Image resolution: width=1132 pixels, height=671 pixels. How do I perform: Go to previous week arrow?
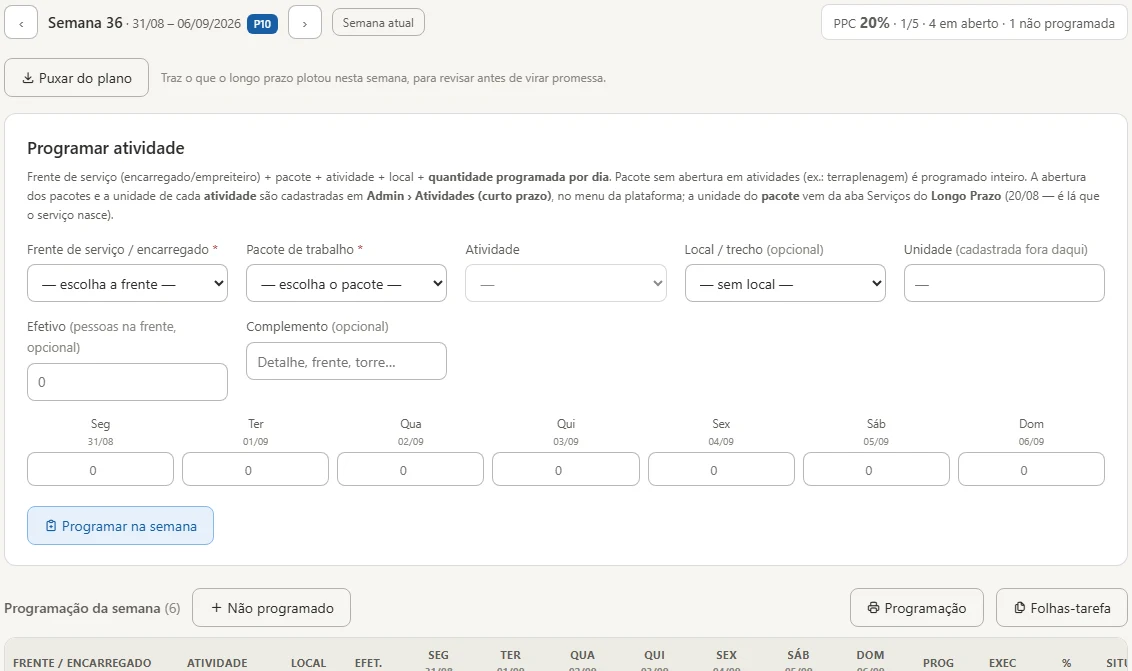(21, 23)
